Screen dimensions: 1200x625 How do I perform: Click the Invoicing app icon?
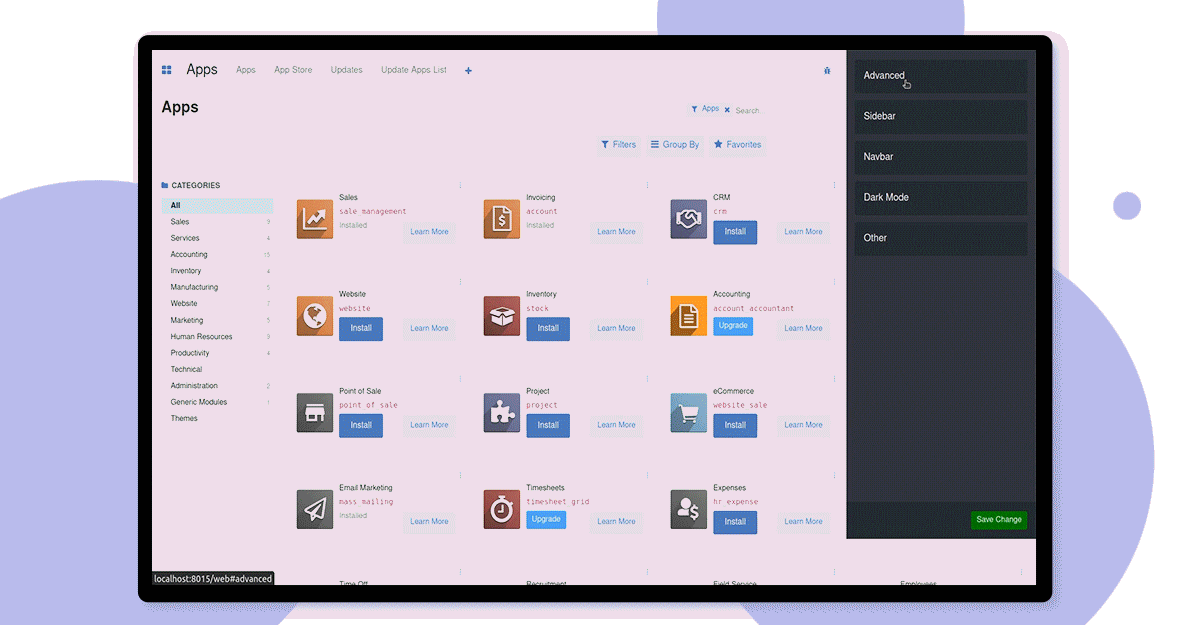[x=502, y=219]
